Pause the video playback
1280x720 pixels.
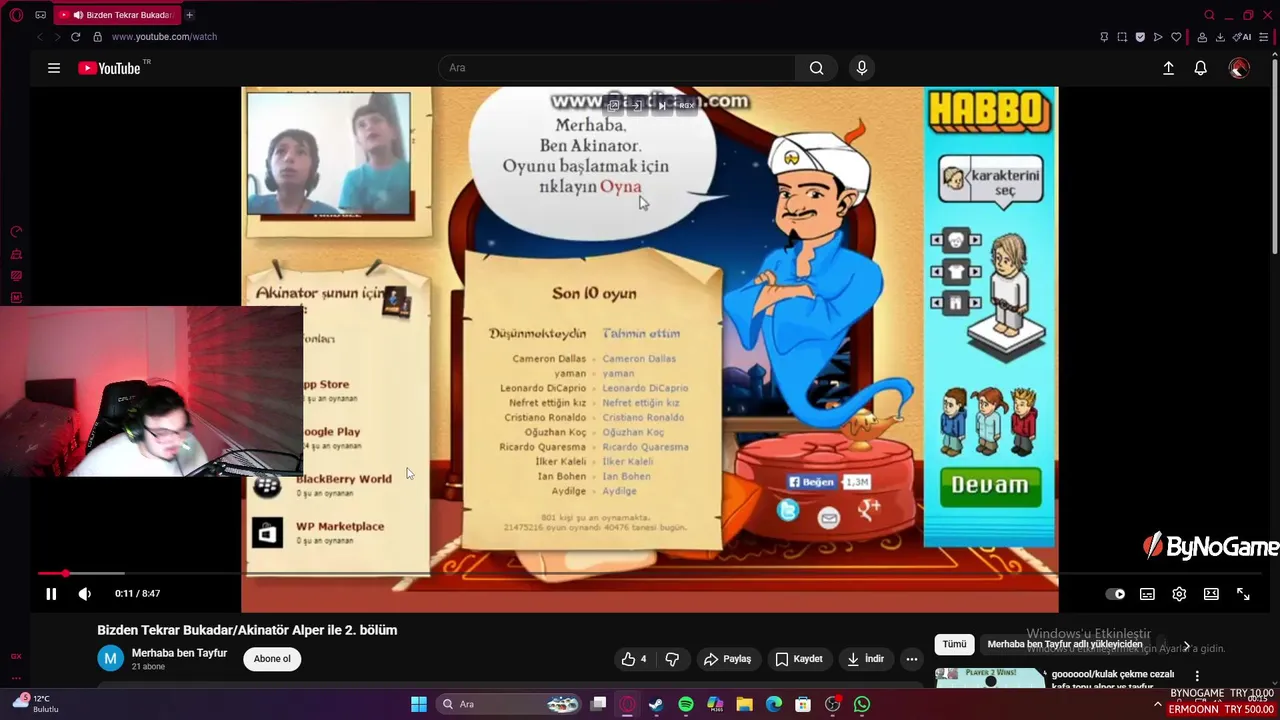(51, 594)
